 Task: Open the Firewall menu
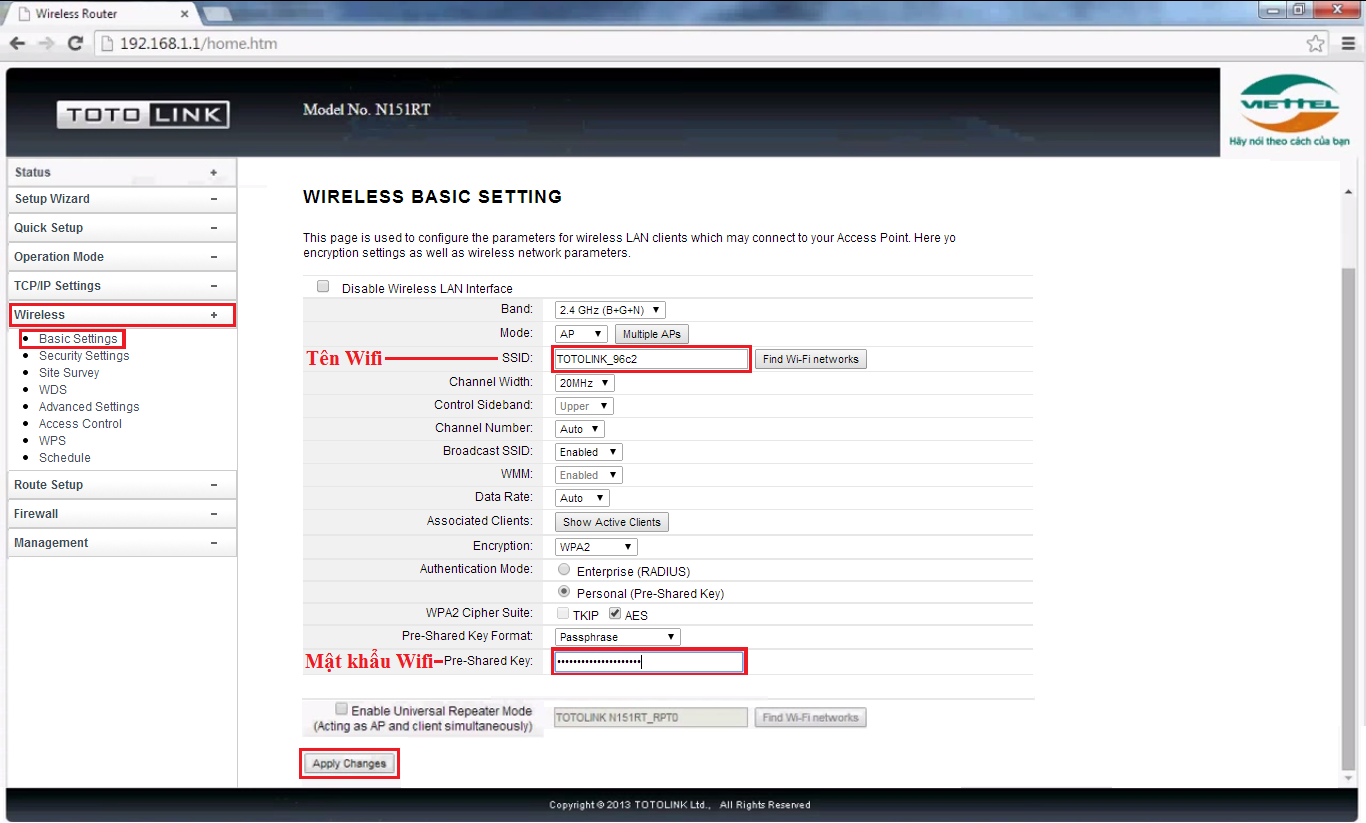pyautogui.click(x=122, y=514)
